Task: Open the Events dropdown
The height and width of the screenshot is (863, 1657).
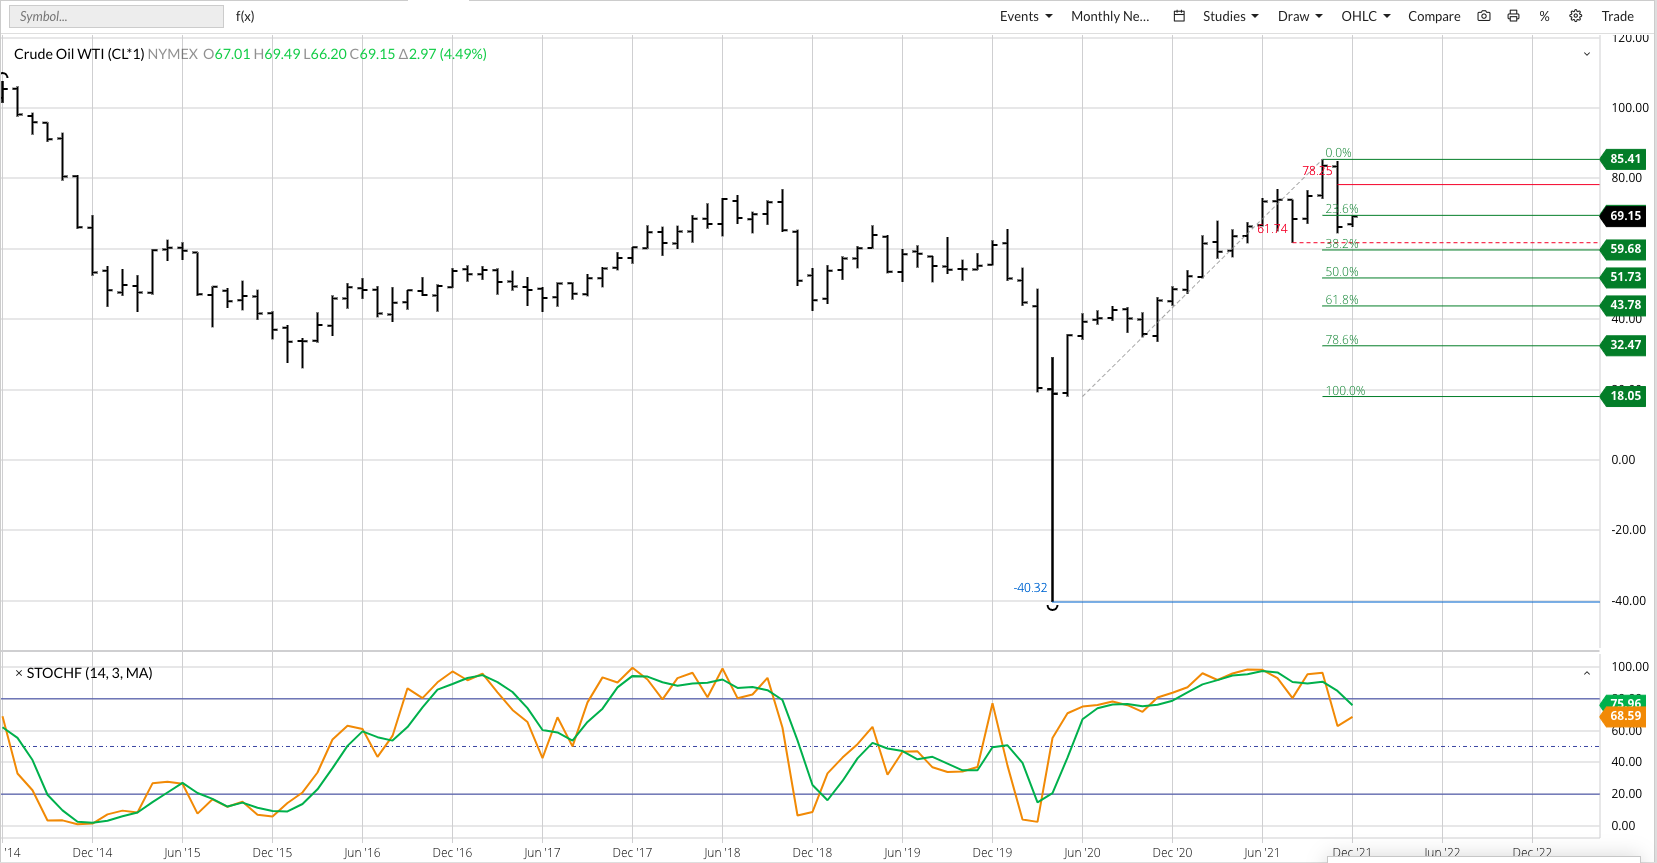Action: [x=1026, y=16]
